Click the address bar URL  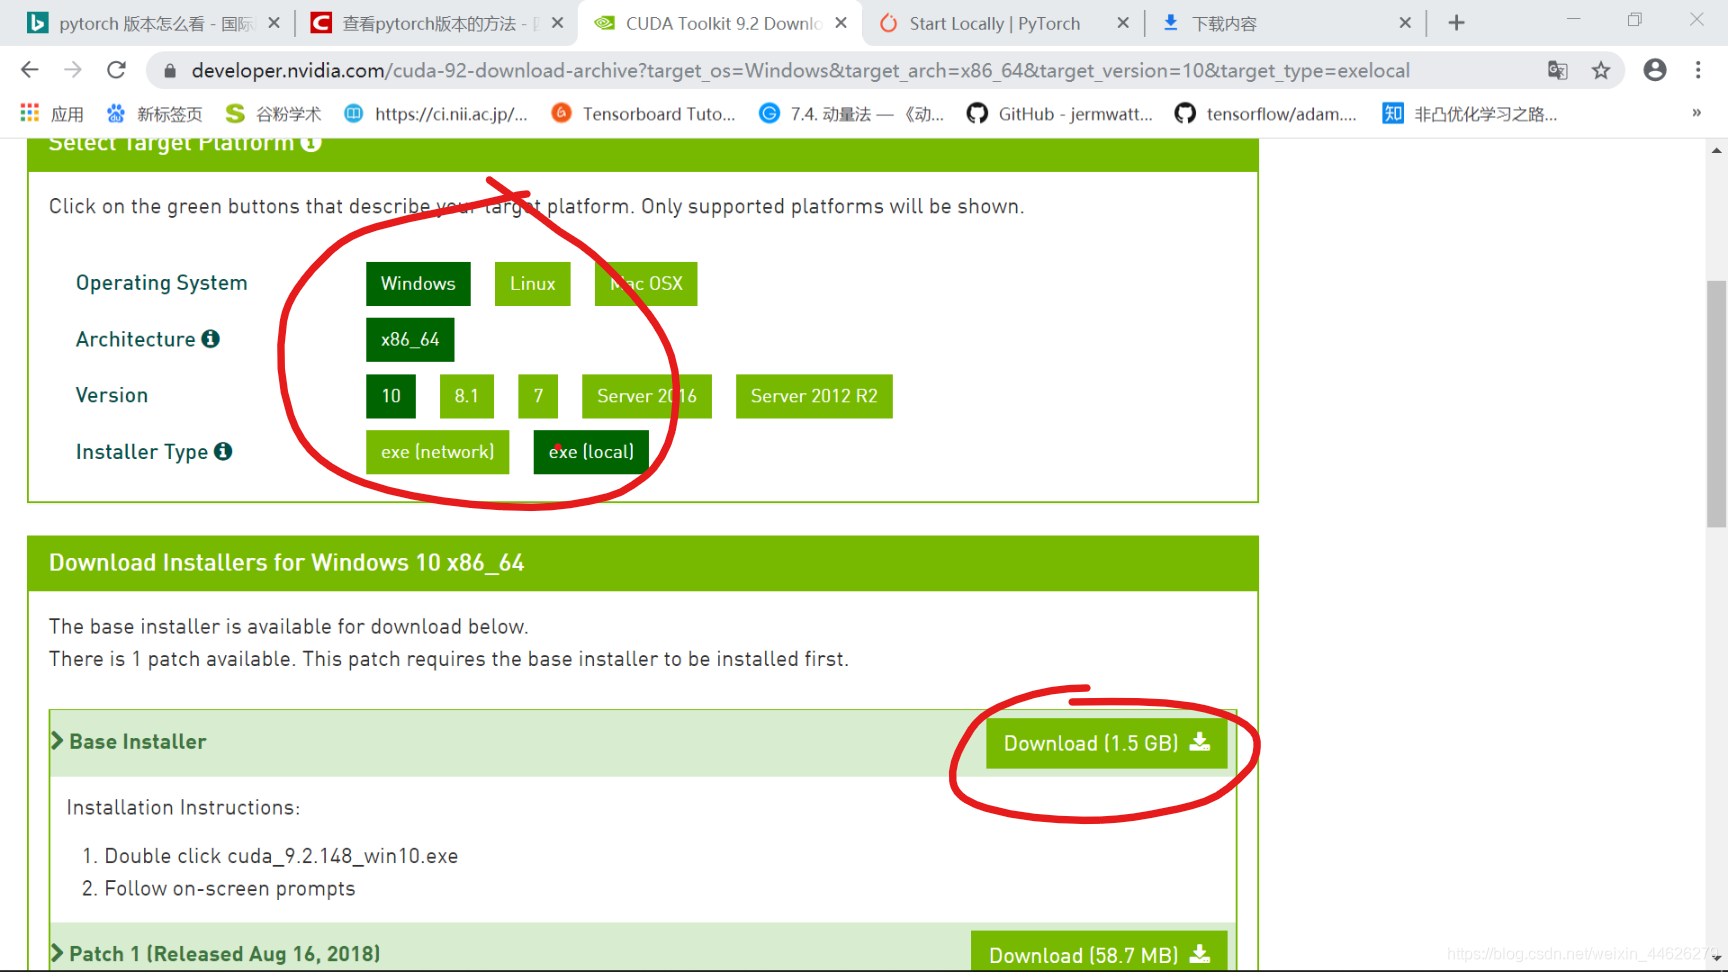pos(800,71)
